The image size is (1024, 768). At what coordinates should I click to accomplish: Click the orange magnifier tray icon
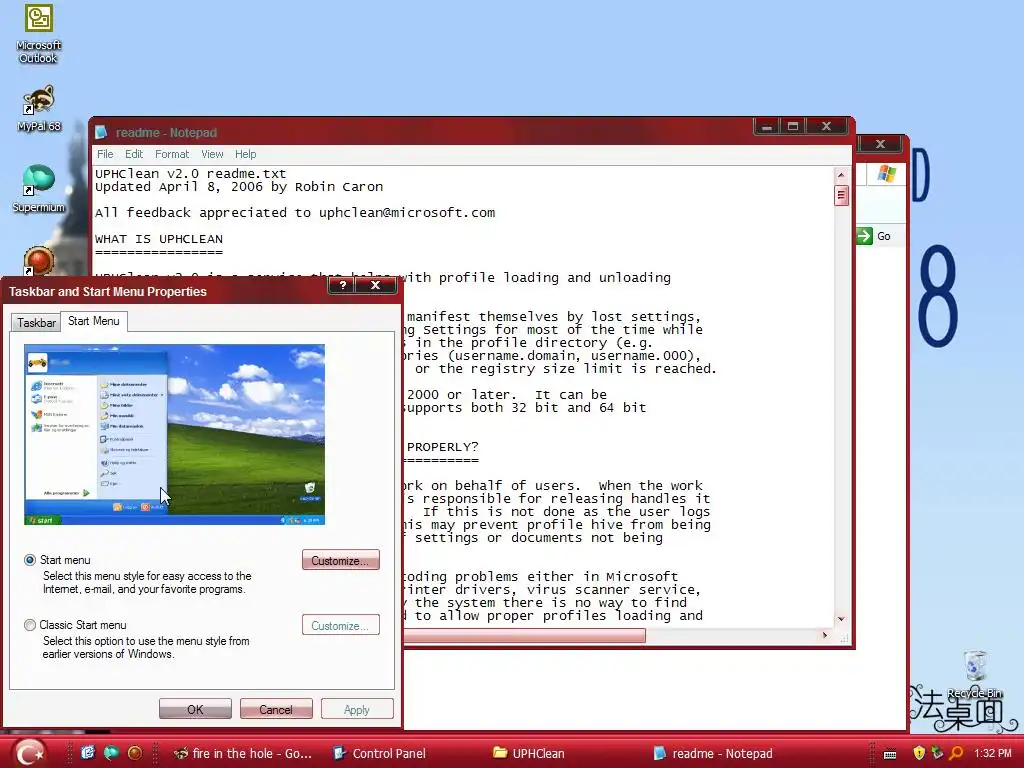[956, 753]
